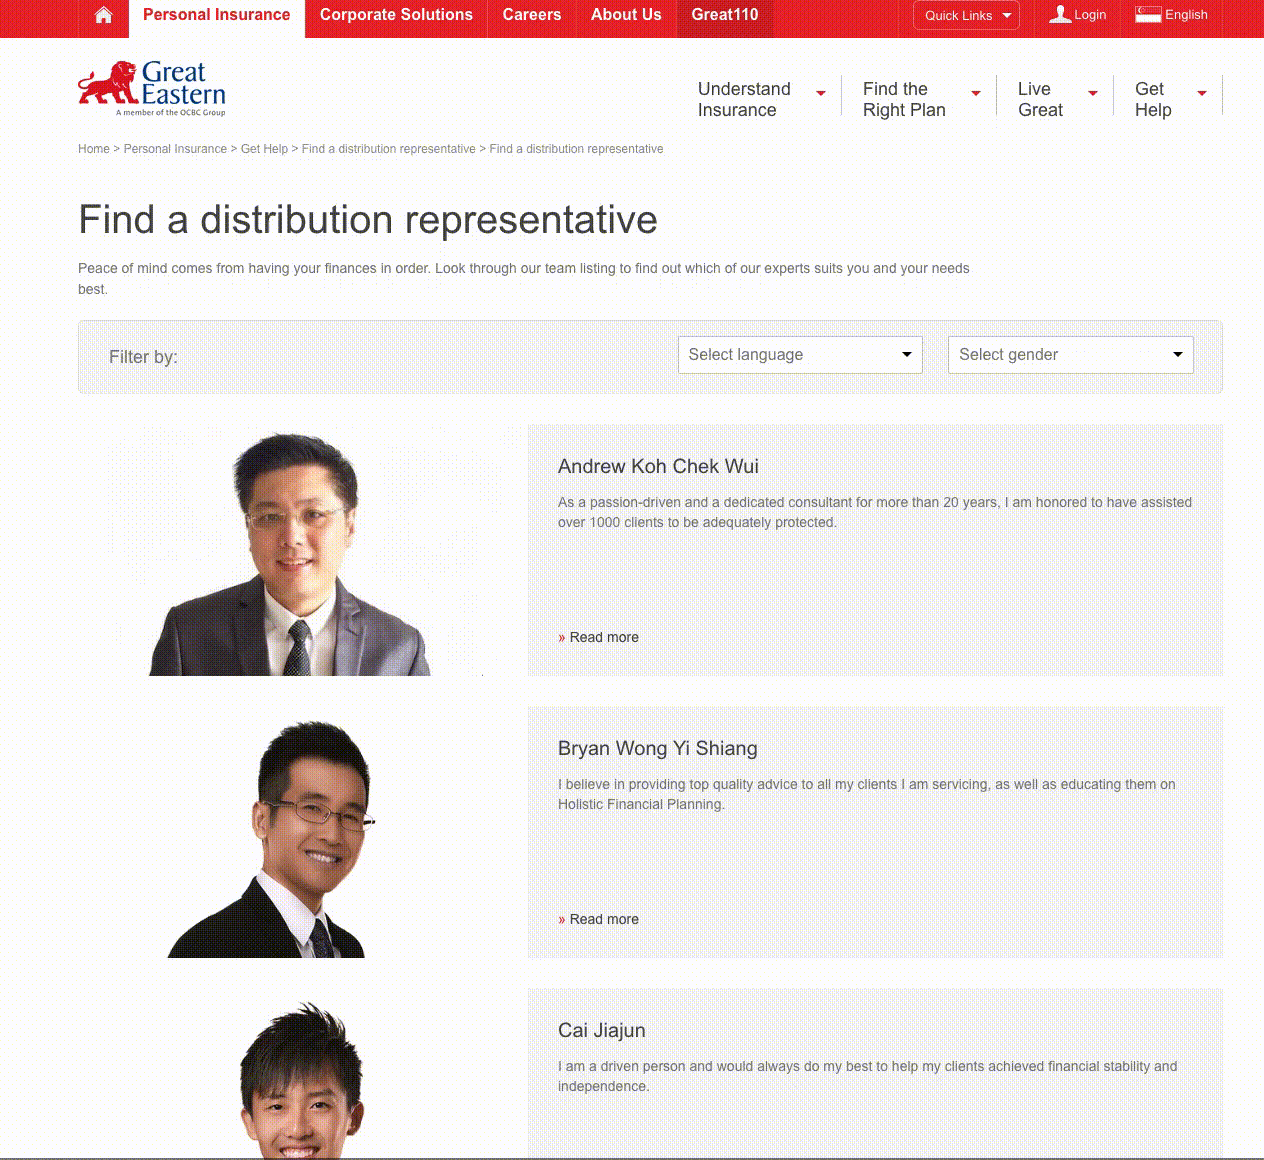Expand the Quick Links dropdown
Image resolution: width=1264 pixels, height=1160 pixels.
click(966, 15)
